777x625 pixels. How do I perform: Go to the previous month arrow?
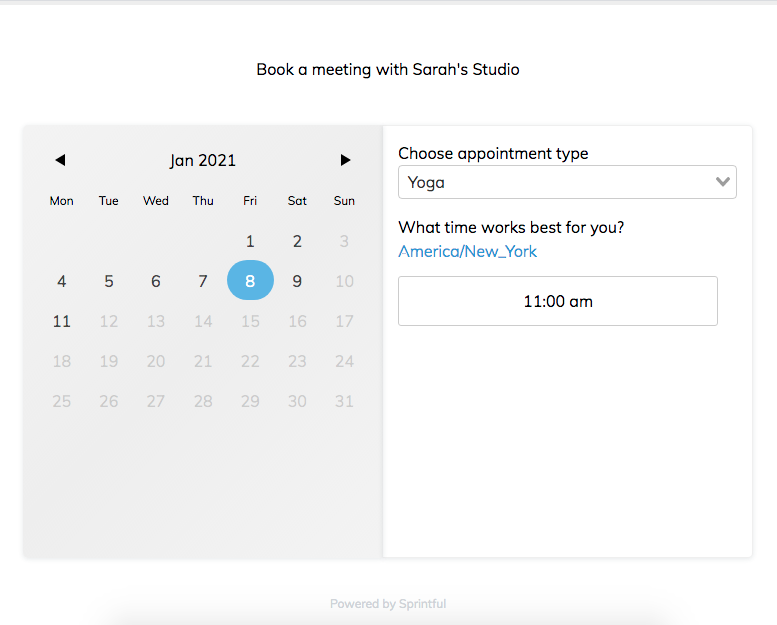pyautogui.click(x=60, y=160)
